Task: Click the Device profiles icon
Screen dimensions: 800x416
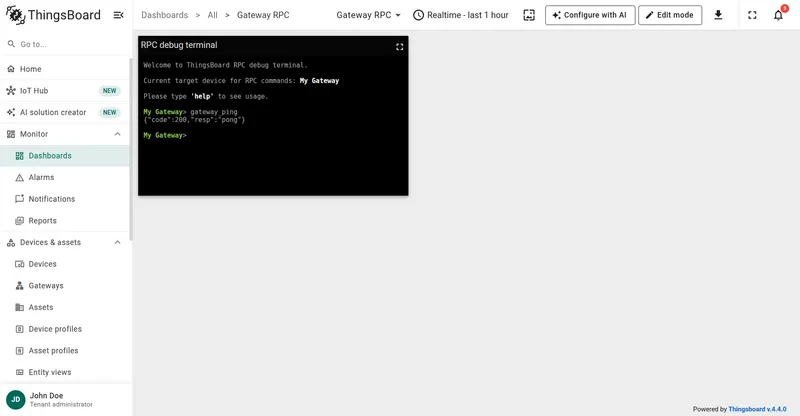Action: [19, 329]
